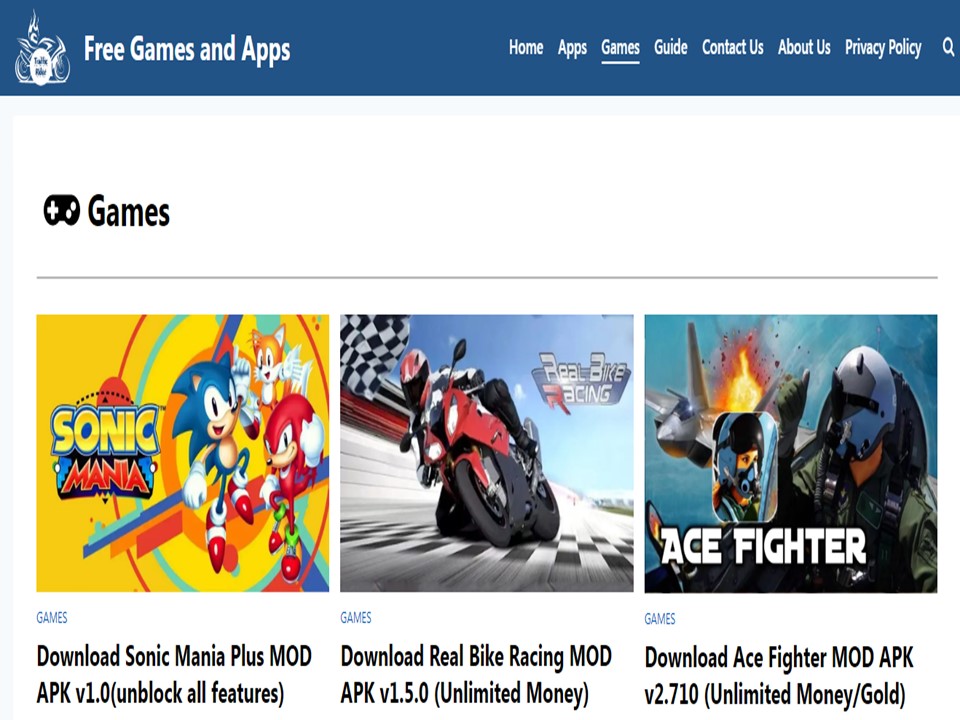Open the Sonic Mania thumbnail image
Viewport: 960px width, 720px height.
click(x=182, y=453)
